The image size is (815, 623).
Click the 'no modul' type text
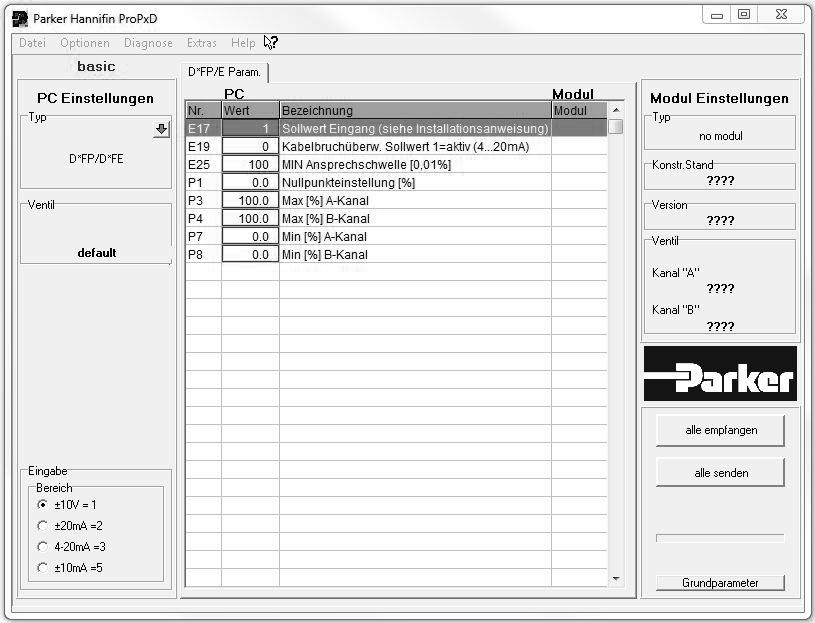[x=720, y=136]
